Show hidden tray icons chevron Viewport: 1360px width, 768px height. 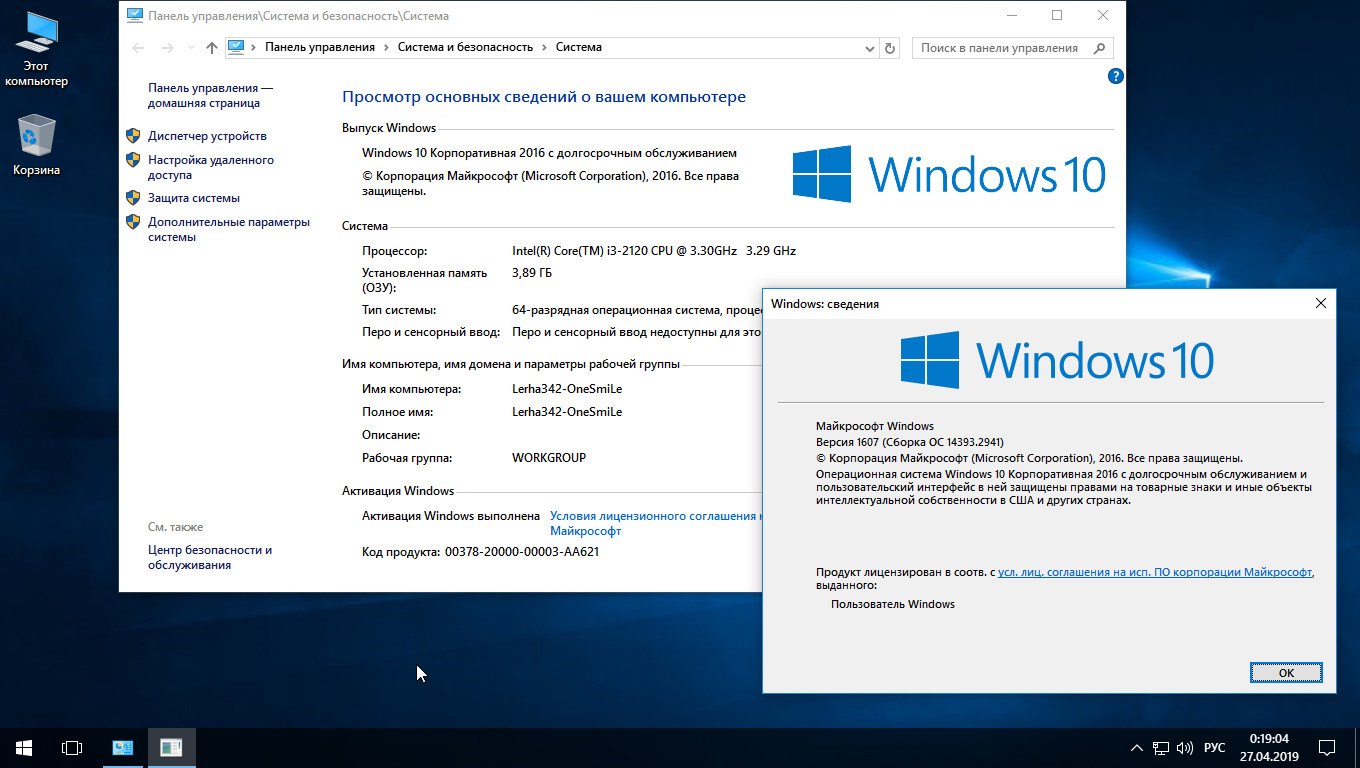pyautogui.click(x=1136, y=747)
